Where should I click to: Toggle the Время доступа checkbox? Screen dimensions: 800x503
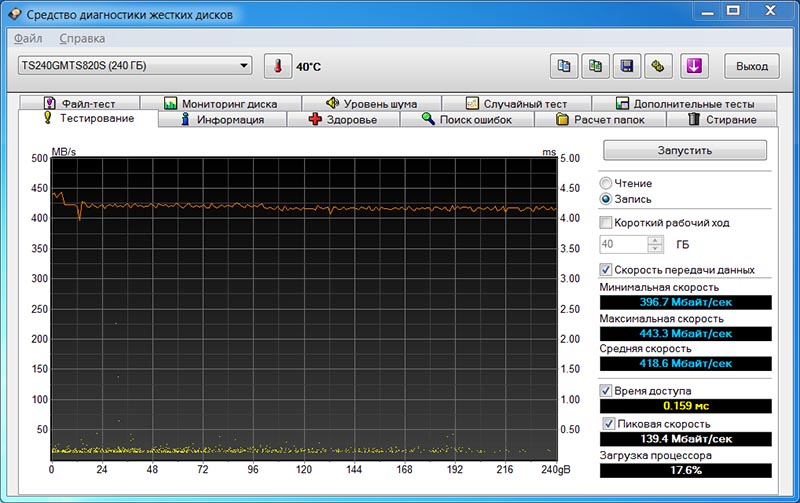point(606,391)
